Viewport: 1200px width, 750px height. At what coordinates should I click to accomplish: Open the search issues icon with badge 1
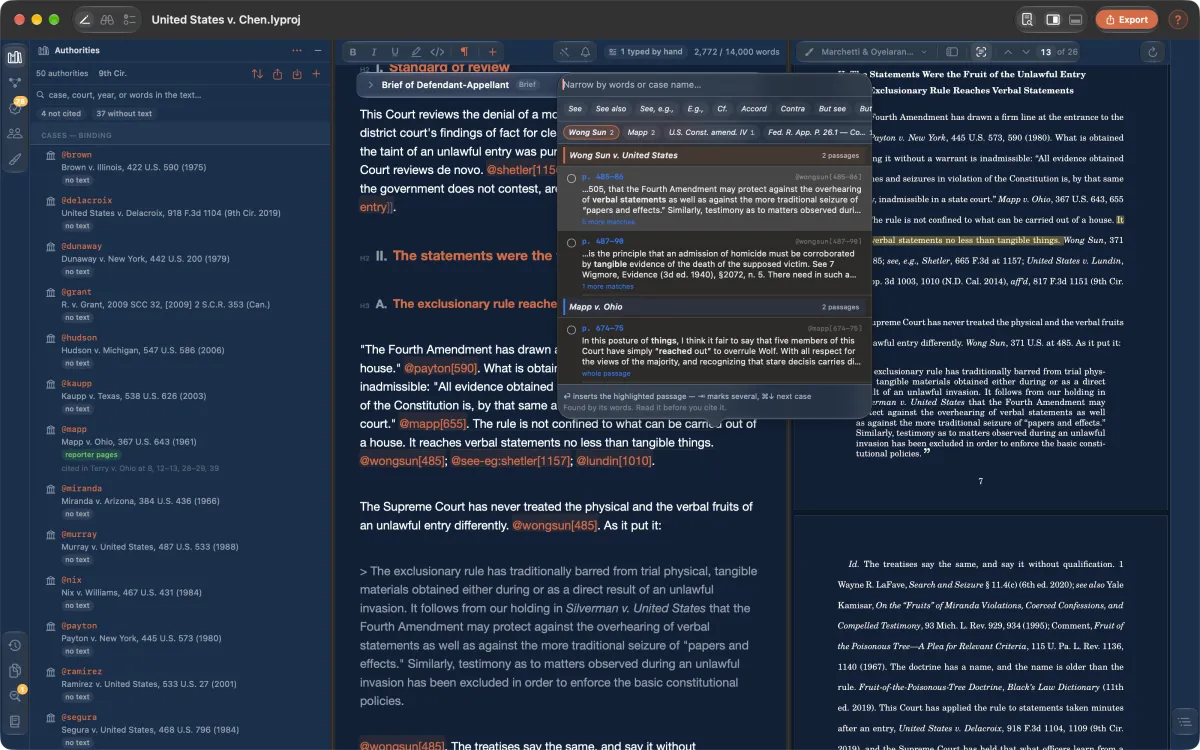[x=15, y=695]
